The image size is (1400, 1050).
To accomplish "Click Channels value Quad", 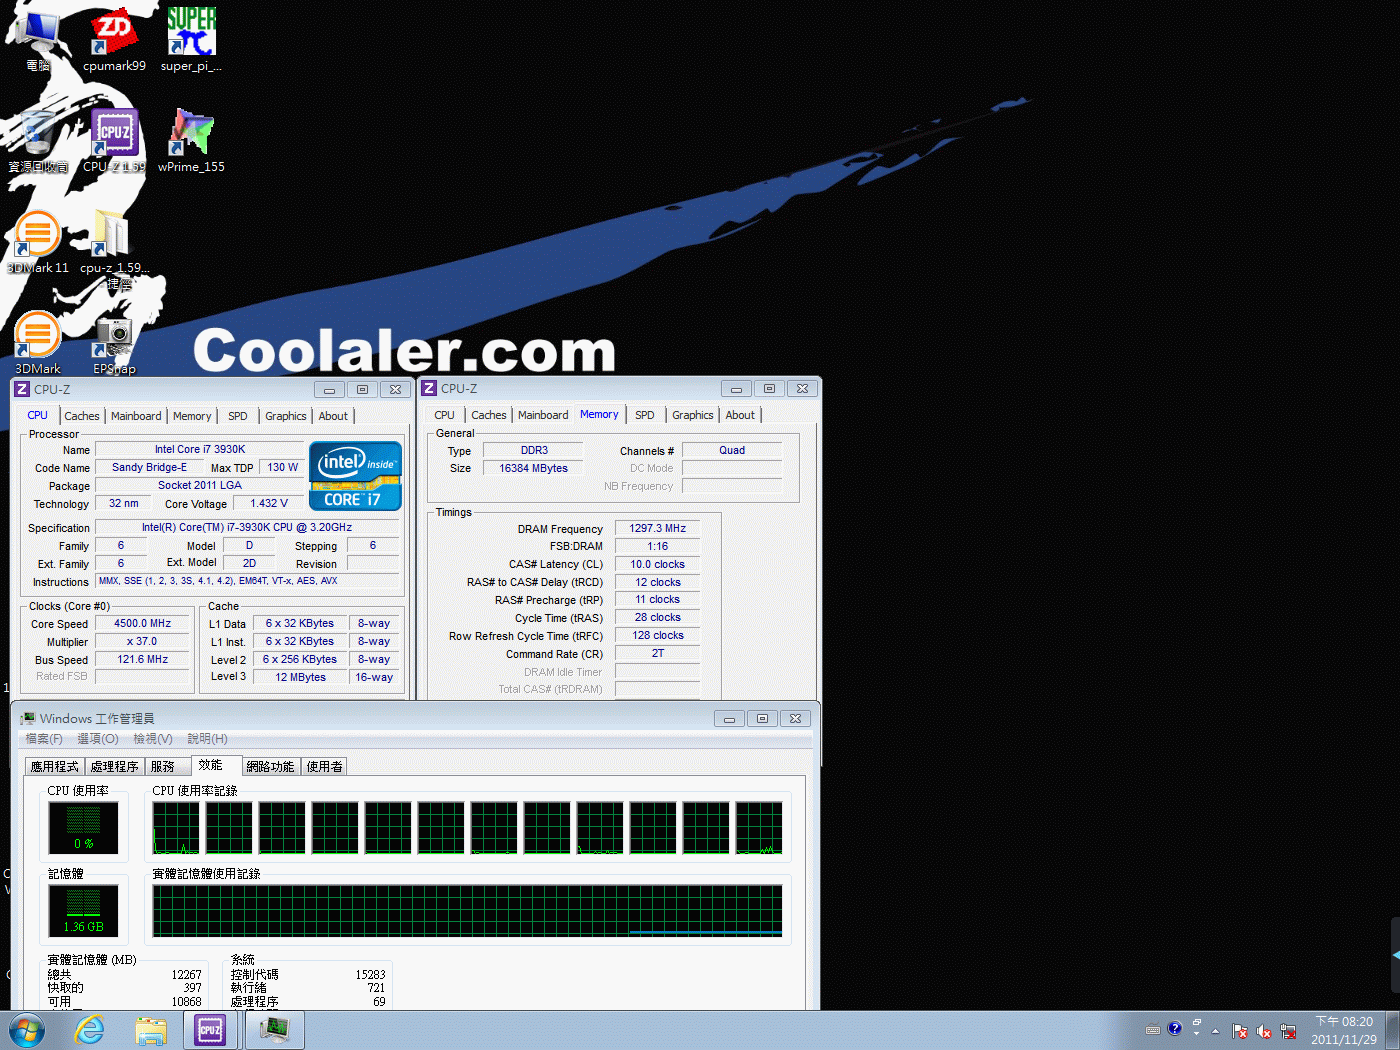I will pyautogui.click(x=732, y=450).
